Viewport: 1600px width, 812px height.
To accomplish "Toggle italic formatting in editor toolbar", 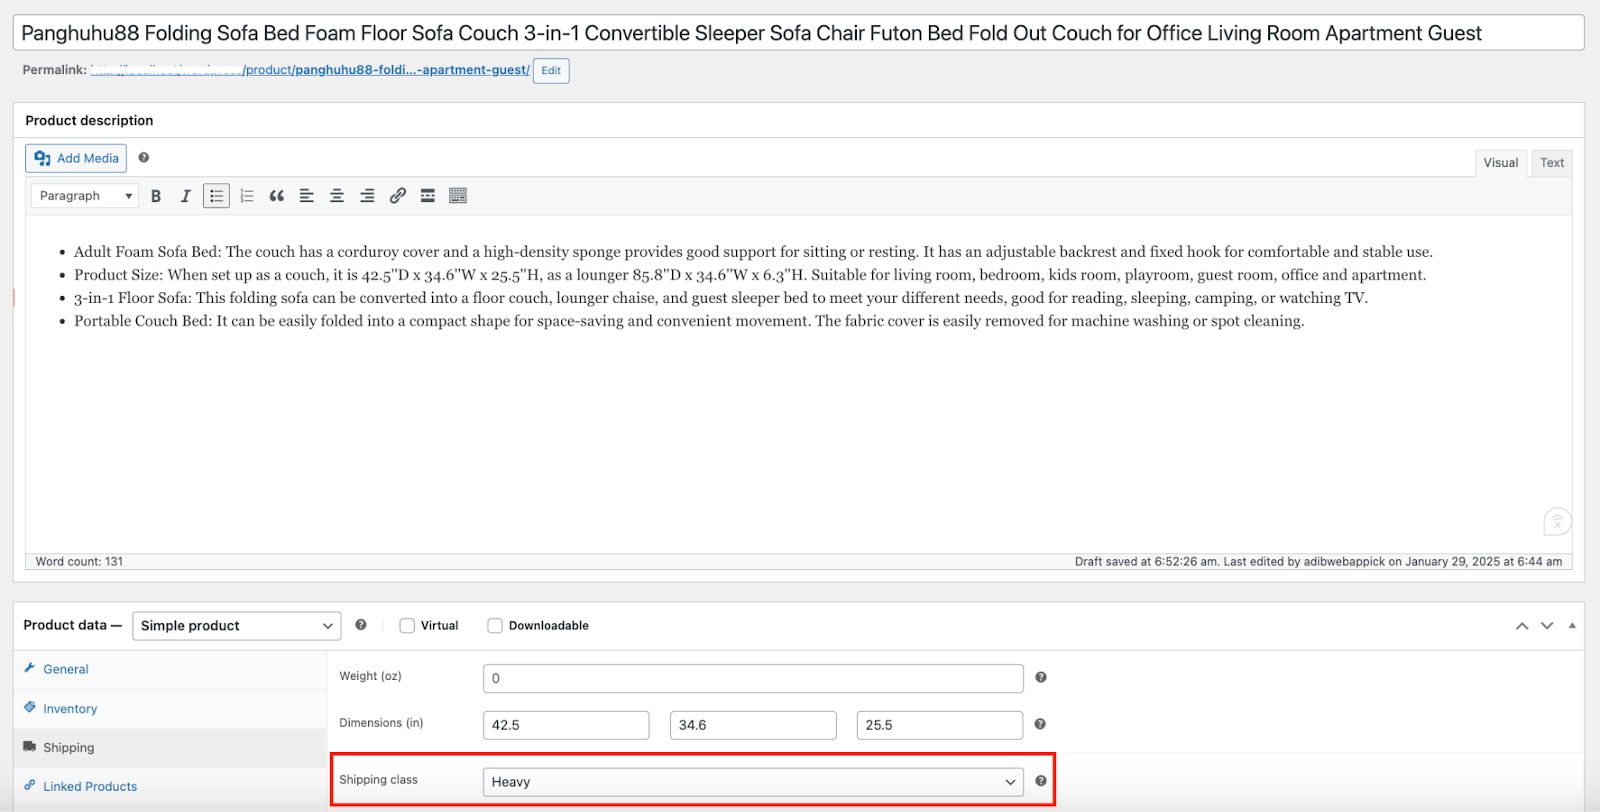I will click(x=186, y=196).
